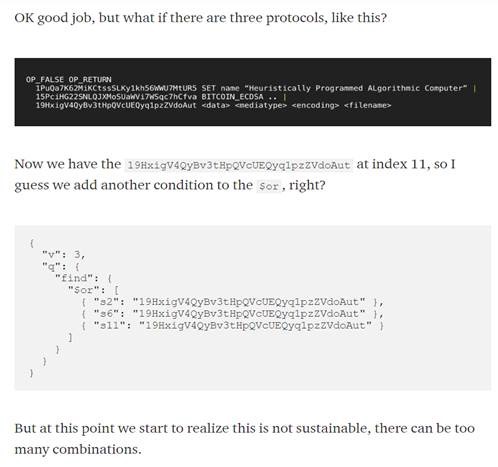Click the 19HxigV4QyBv3tHpQVcUEQyq1pzZVdoAut address in dark block
Screen dimensions: 498x467
coord(116,106)
